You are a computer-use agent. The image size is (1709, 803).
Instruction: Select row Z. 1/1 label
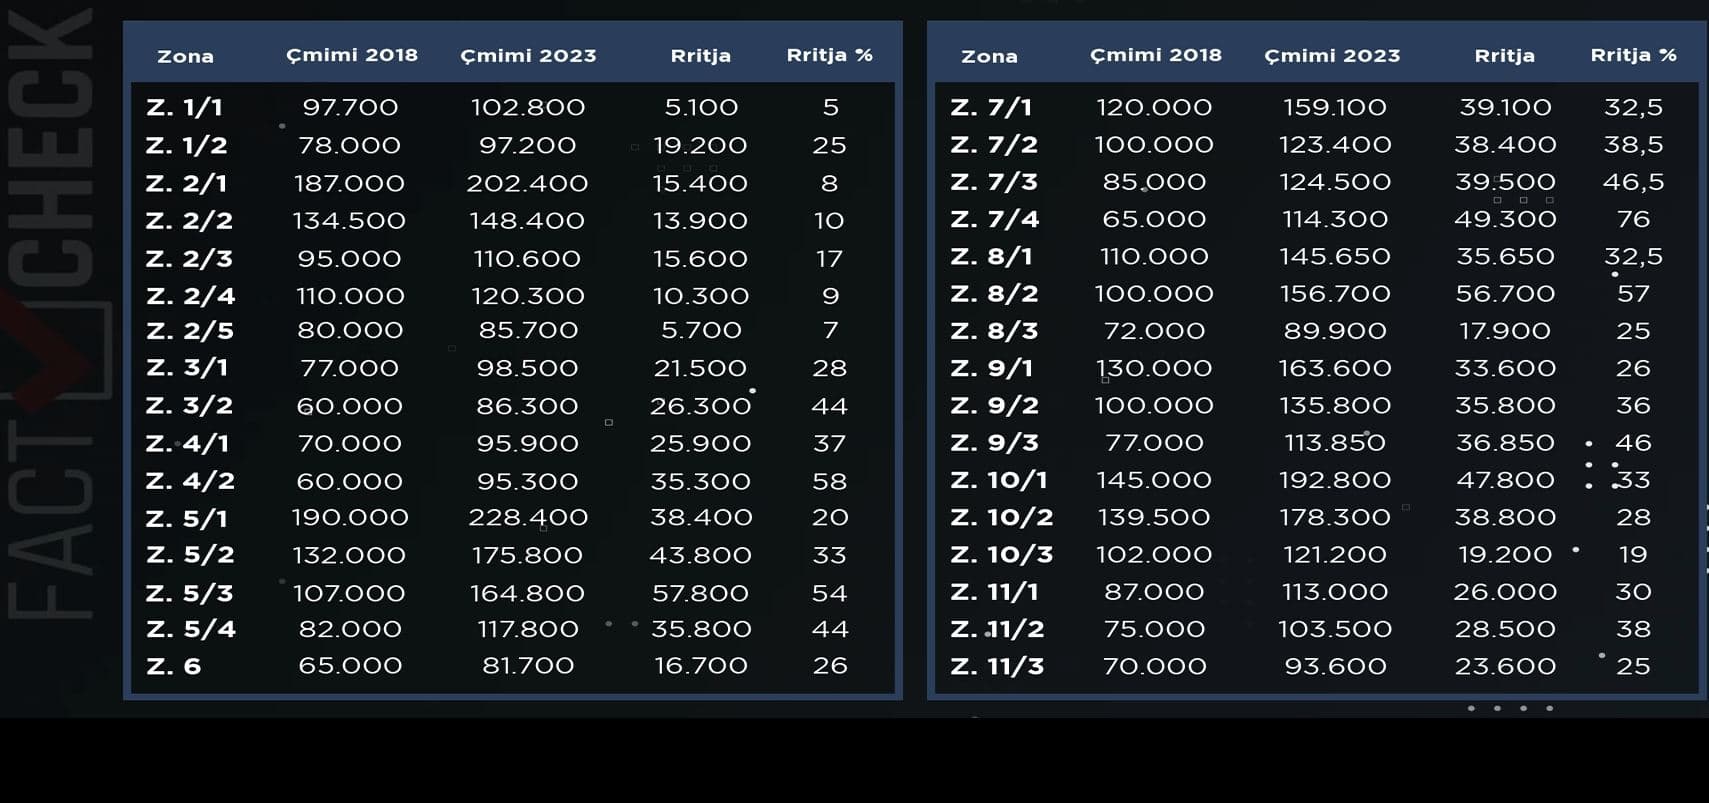[x=184, y=107]
